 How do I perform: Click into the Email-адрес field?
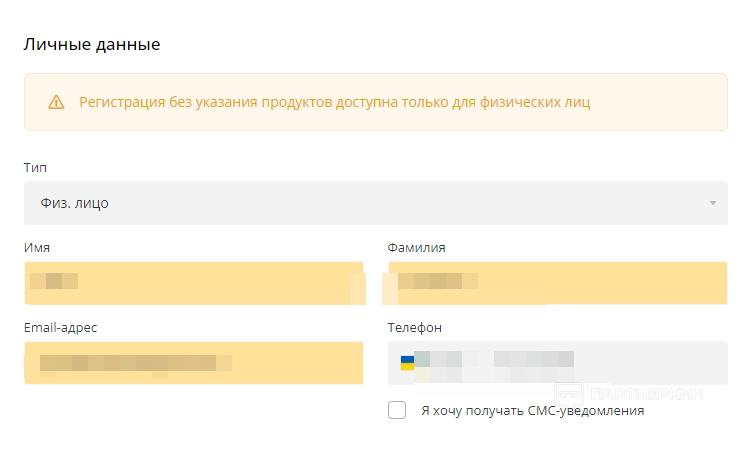(194, 362)
